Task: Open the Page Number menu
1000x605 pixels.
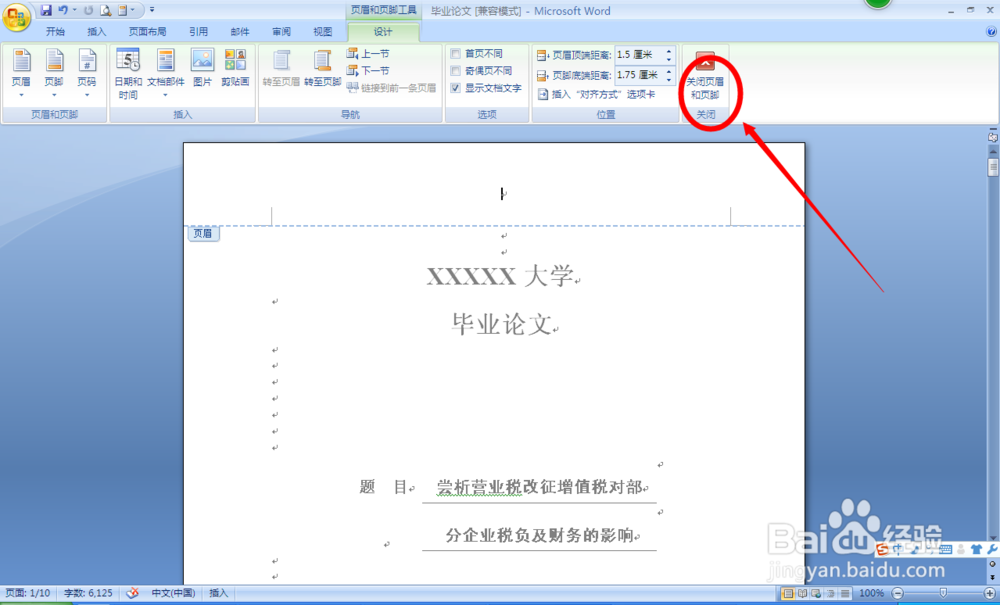Action: point(87,74)
